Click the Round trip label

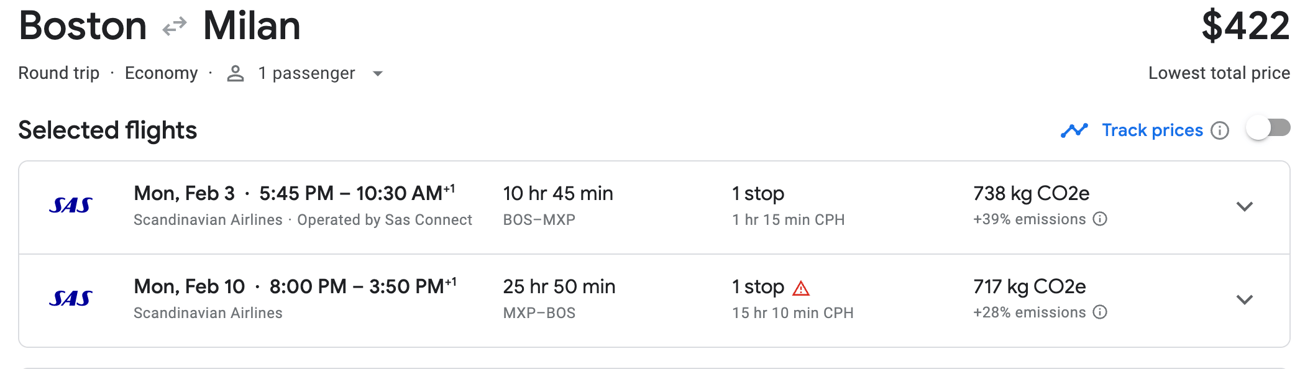[x=59, y=73]
